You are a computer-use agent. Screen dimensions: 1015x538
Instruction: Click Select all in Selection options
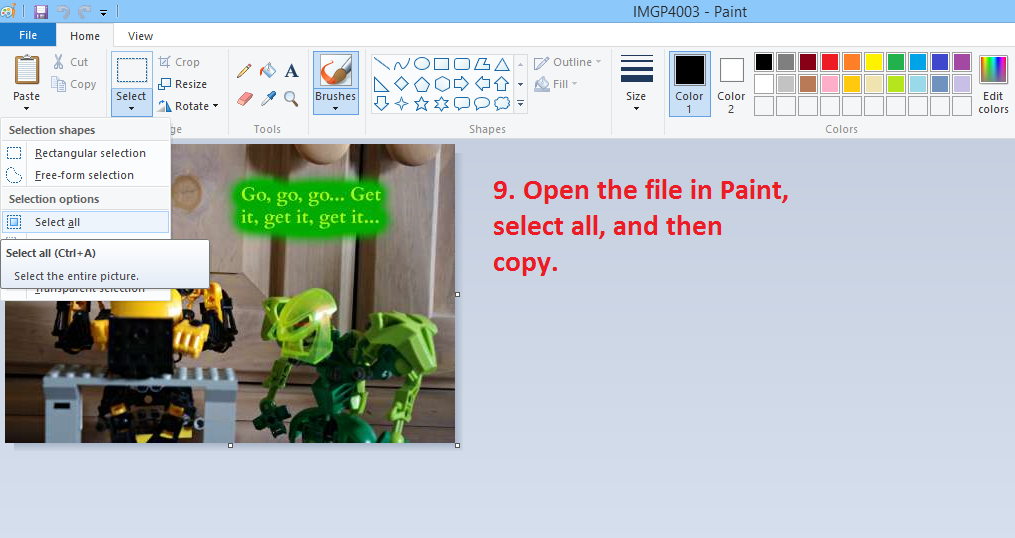click(85, 222)
